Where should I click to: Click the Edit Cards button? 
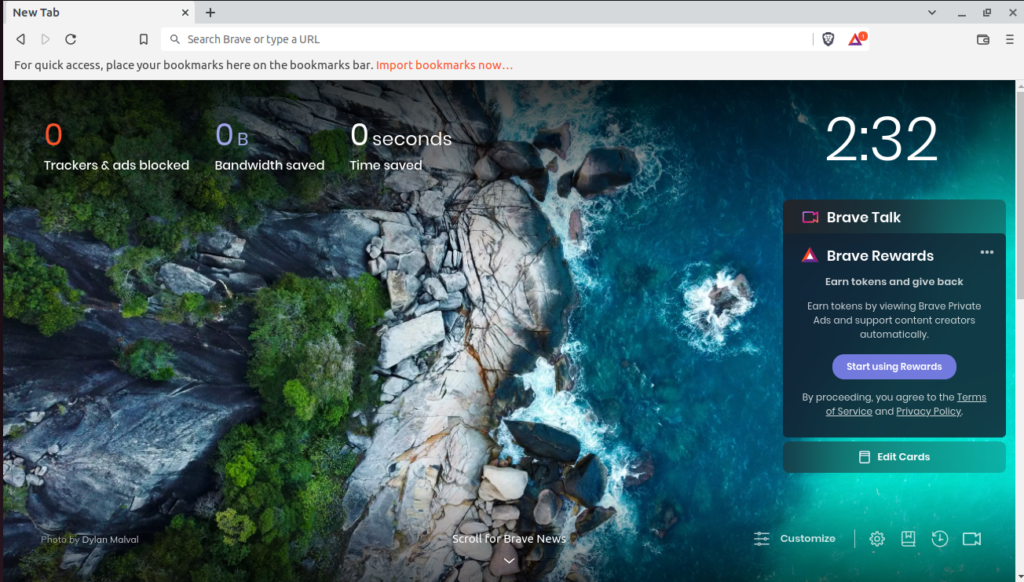coord(894,457)
